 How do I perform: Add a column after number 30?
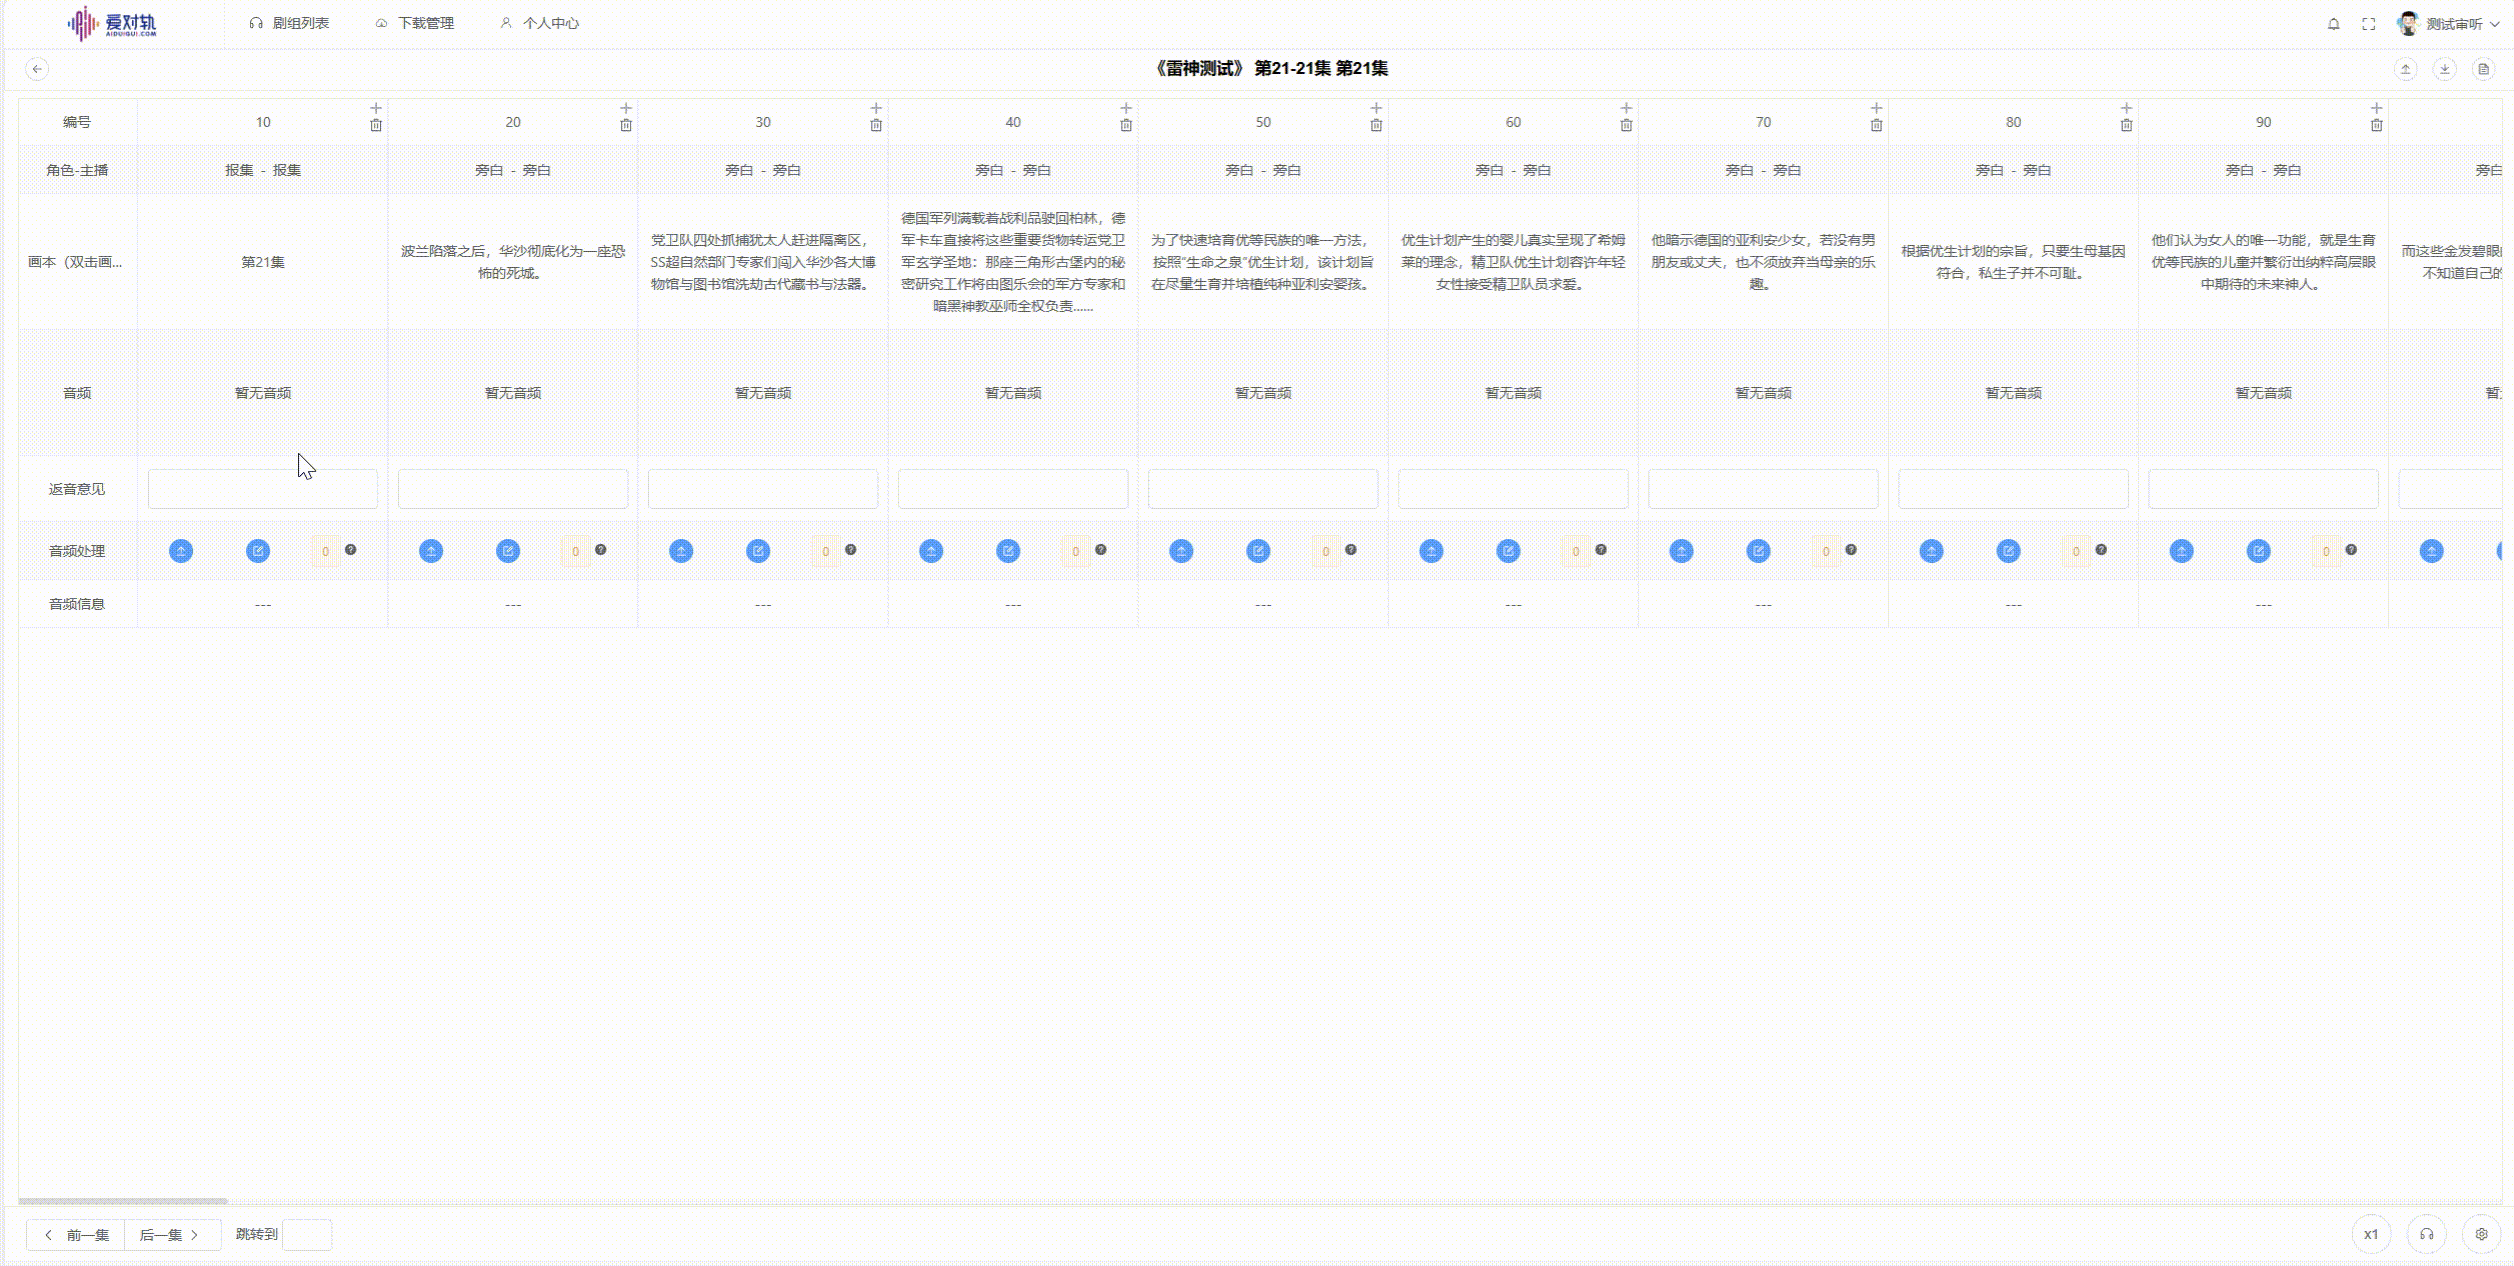pos(876,108)
